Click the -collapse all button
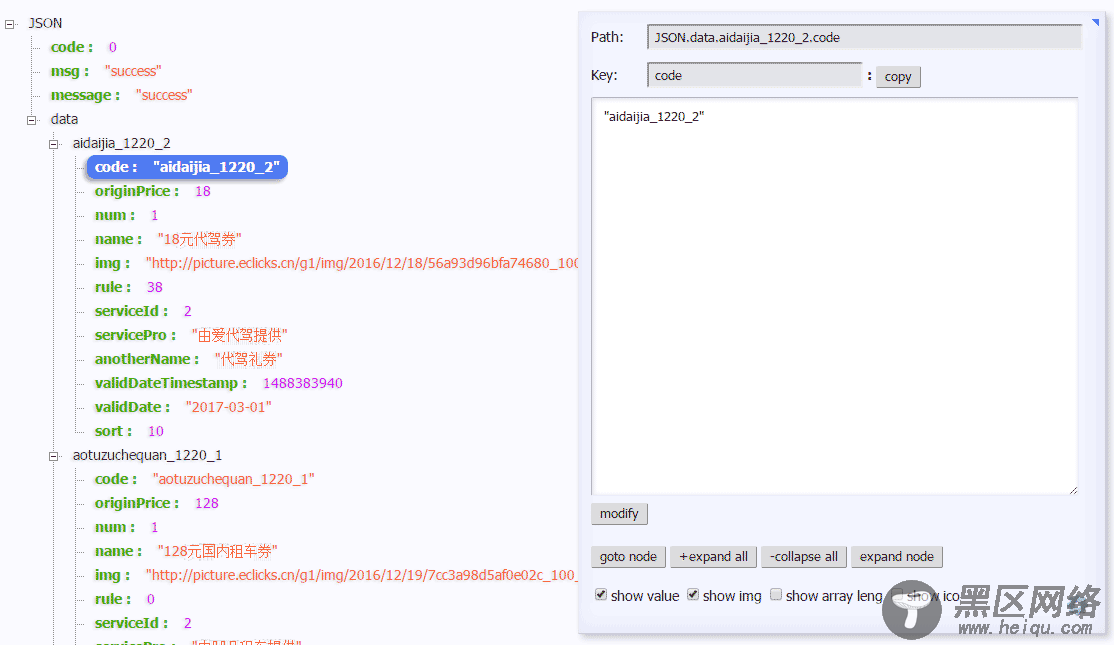1114x645 pixels. coord(804,556)
